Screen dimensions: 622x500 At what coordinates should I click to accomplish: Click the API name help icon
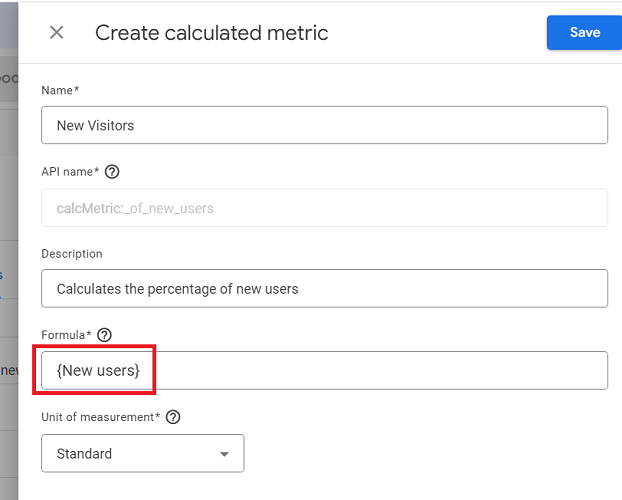click(112, 171)
